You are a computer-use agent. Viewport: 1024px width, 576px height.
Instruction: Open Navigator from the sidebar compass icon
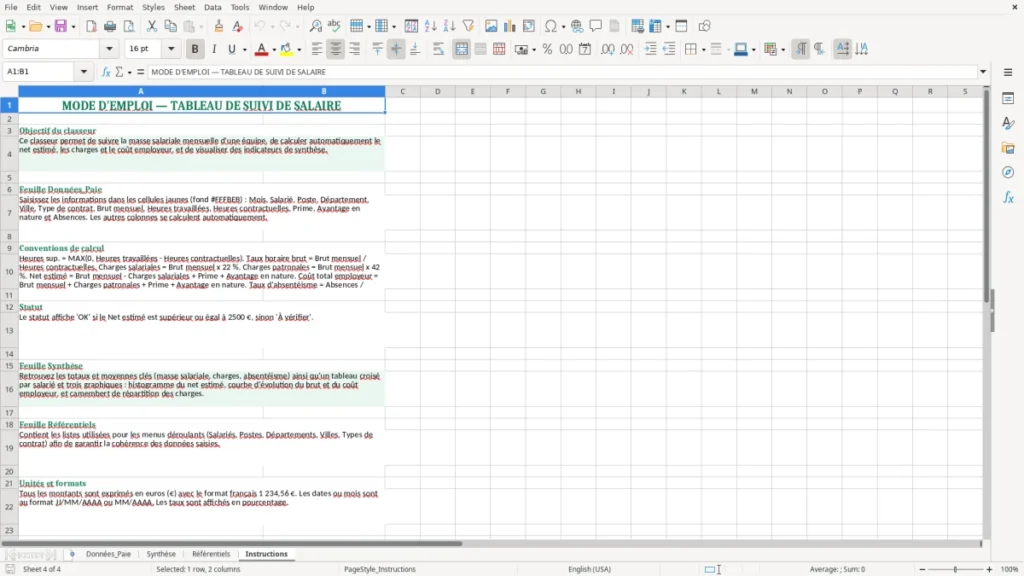coord(1008,172)
